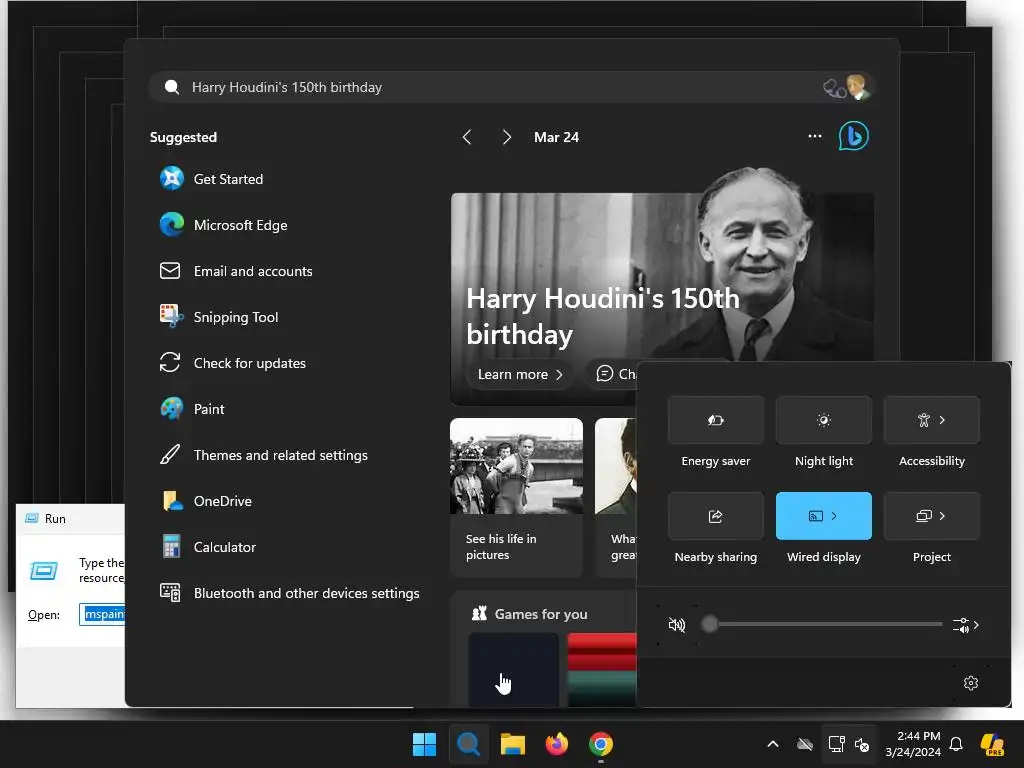The image size is (1024, 768).
Task: Open OneDrive from Suggested list
Action: pos(206,502)
